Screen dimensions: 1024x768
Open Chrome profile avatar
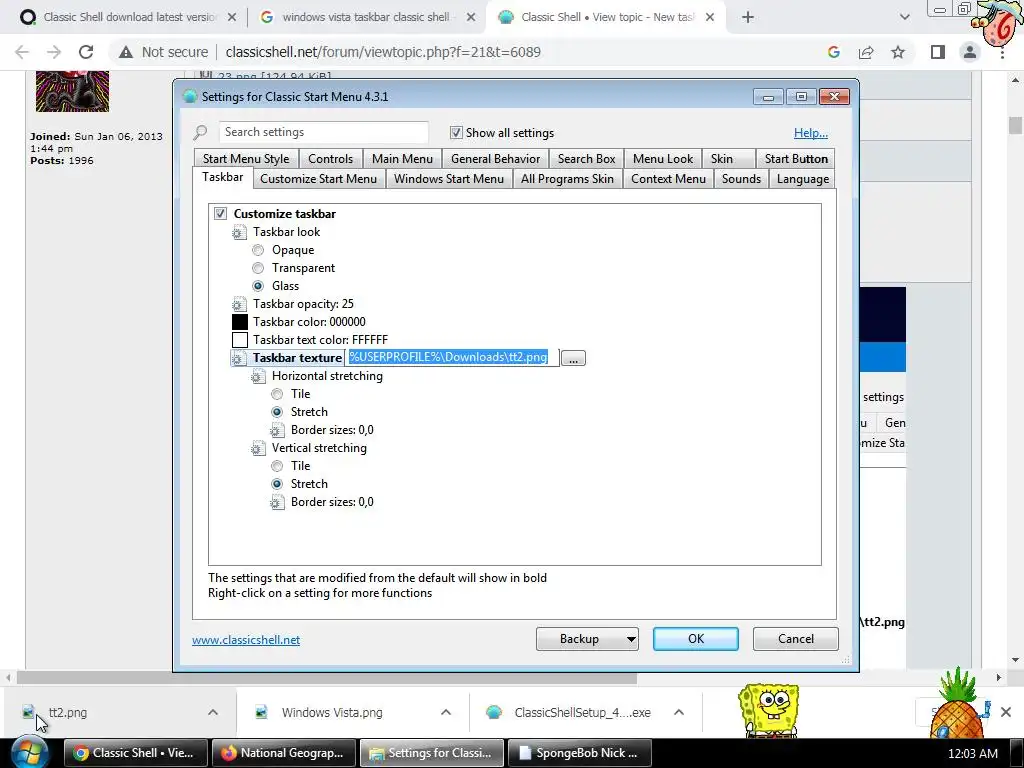pyautogui.click(x=970, y=52)
